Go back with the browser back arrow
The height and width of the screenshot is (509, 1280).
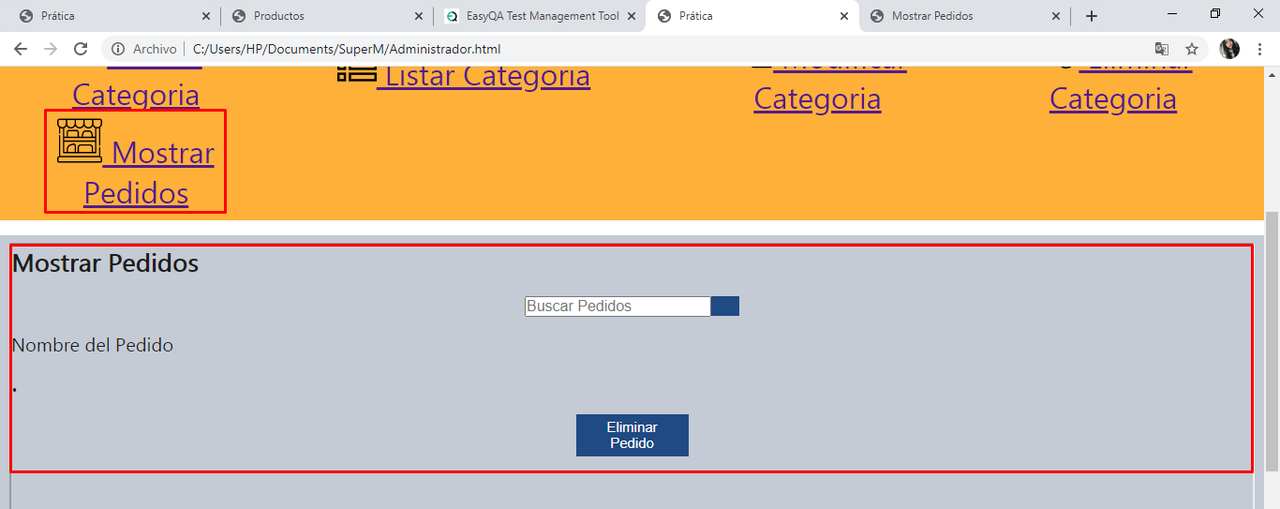[x=20, y=49]
